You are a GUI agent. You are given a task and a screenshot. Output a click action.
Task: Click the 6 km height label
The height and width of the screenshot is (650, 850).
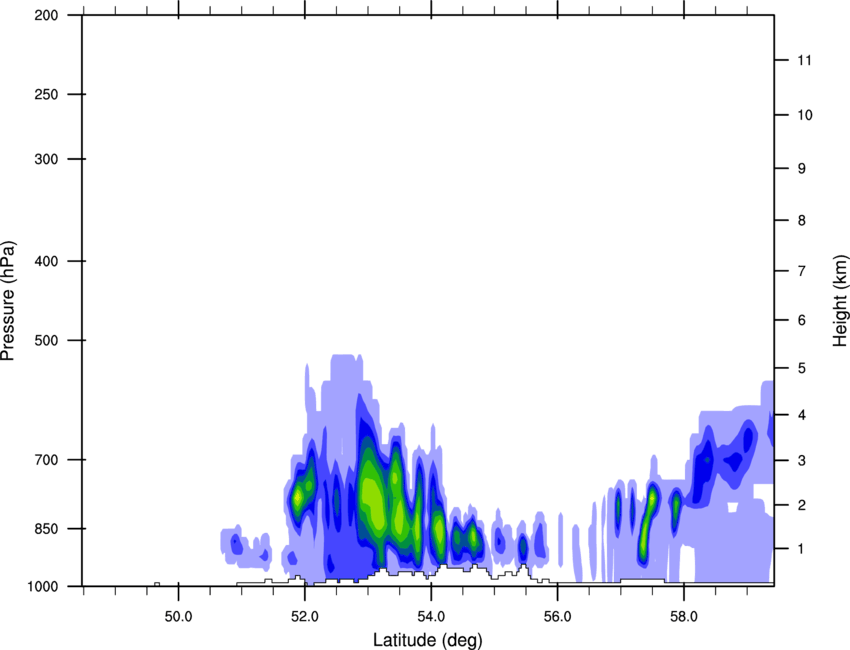tap(802, 320)
